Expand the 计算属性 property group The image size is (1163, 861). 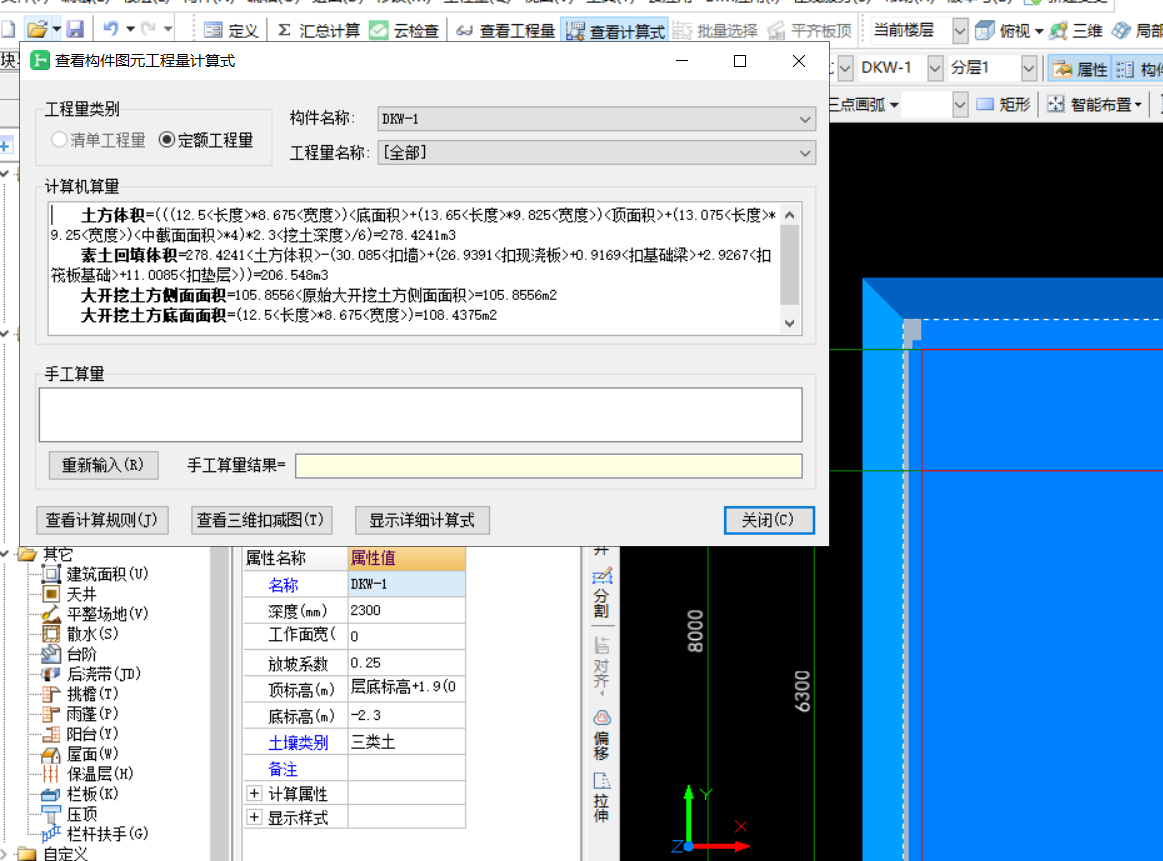click(254, 794)
